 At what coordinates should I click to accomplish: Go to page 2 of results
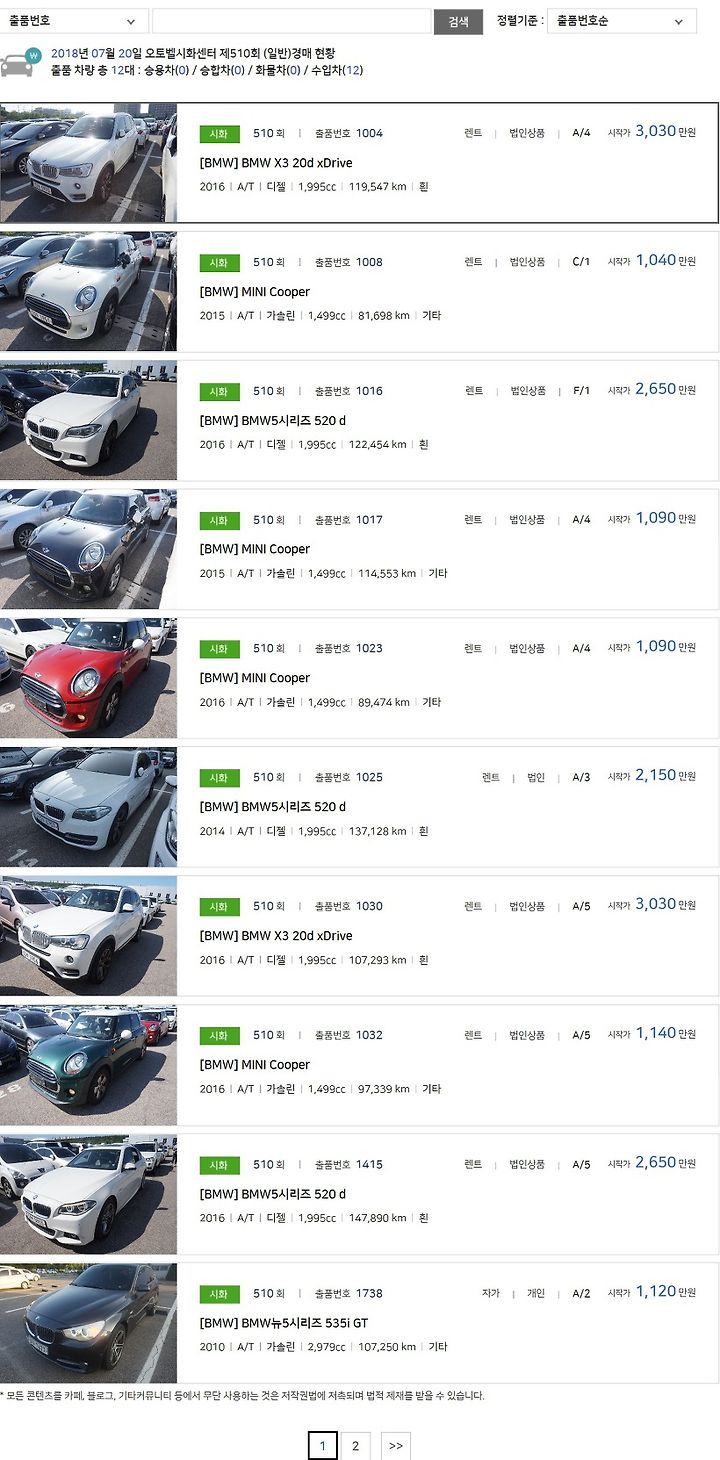(355, 1446)
